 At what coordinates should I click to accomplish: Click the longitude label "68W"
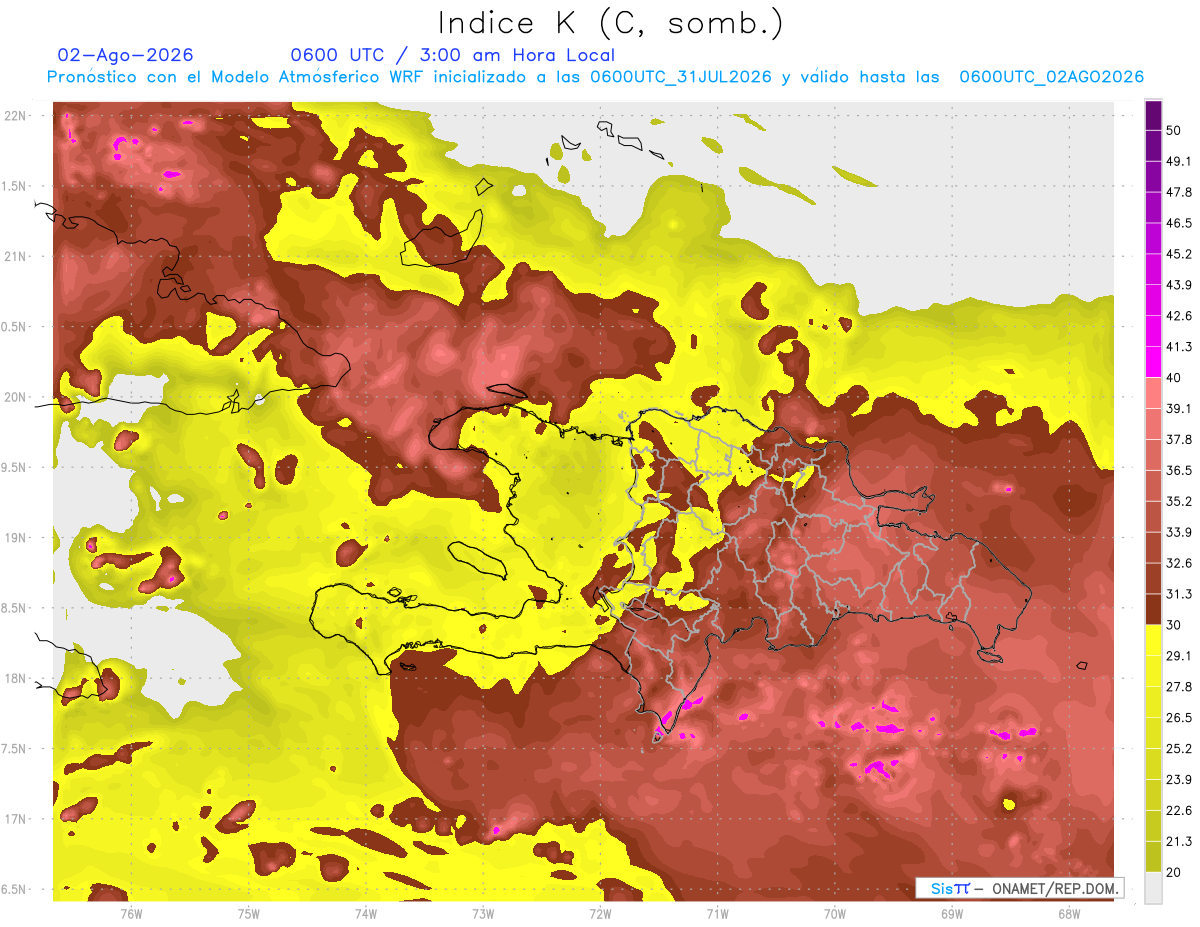pos(1069,914)
